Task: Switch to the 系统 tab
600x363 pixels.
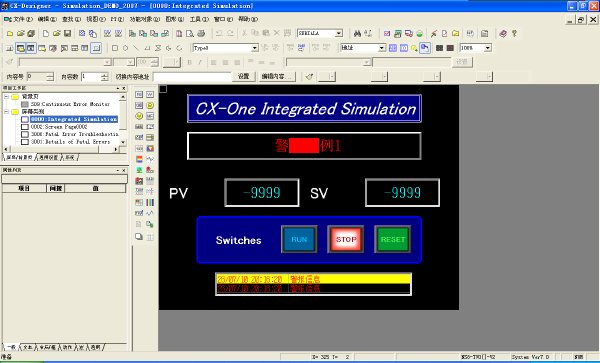Action: (70, 157)
